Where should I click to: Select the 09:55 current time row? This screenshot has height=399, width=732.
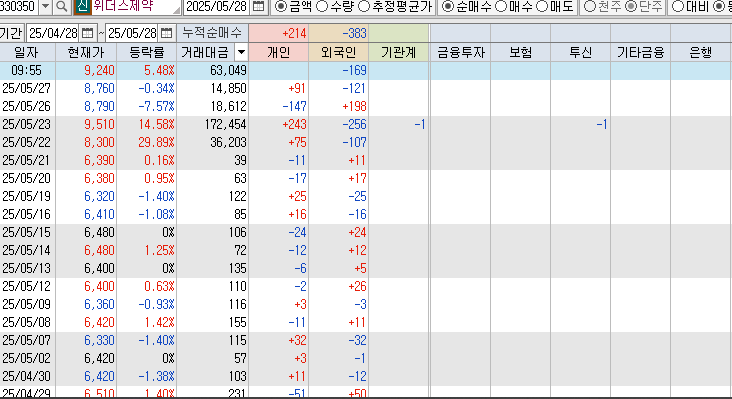tap(366, 70)
